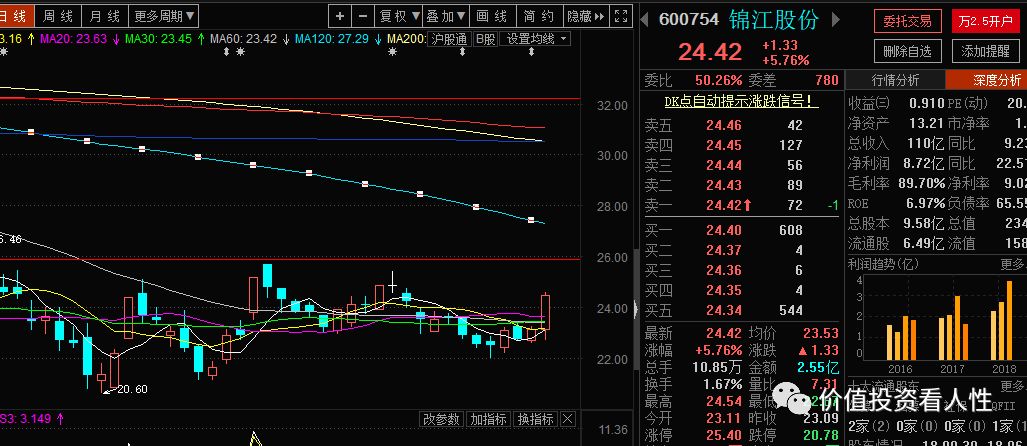The image size is (1027, 446).
Task: Click the 2018 profit trend bar group
Action: (1003, 320)
